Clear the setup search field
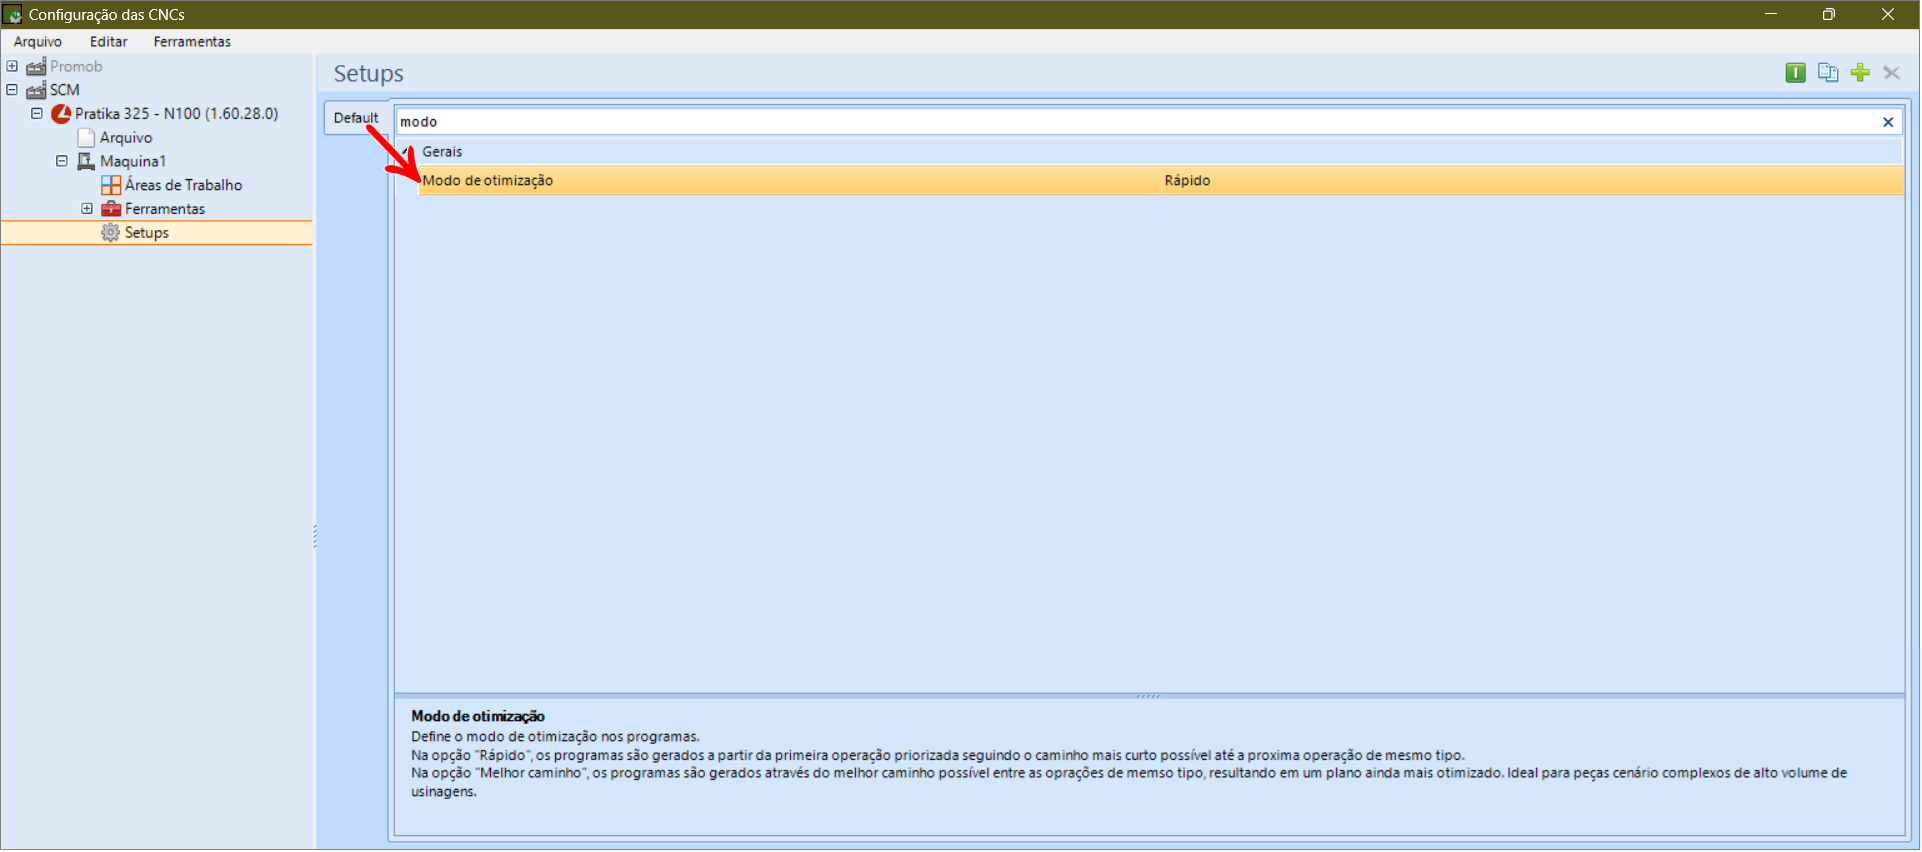 pos(1888,122)
